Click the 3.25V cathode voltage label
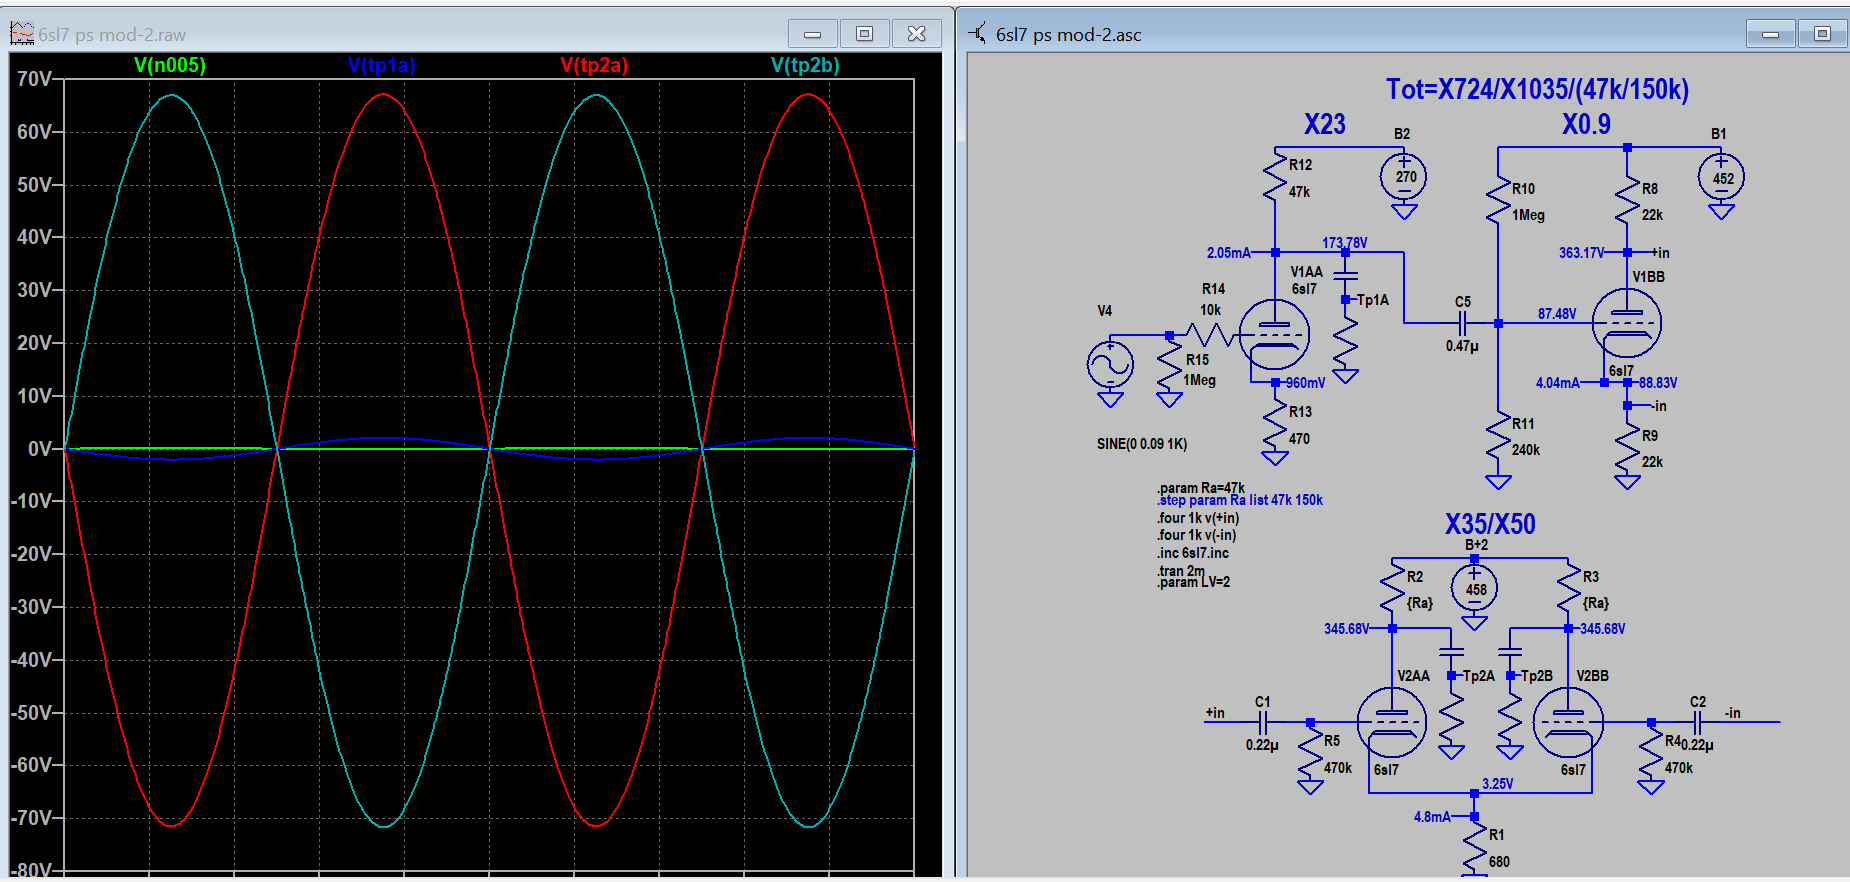Screen dimensions: 1850x882 click(1497, 784)
